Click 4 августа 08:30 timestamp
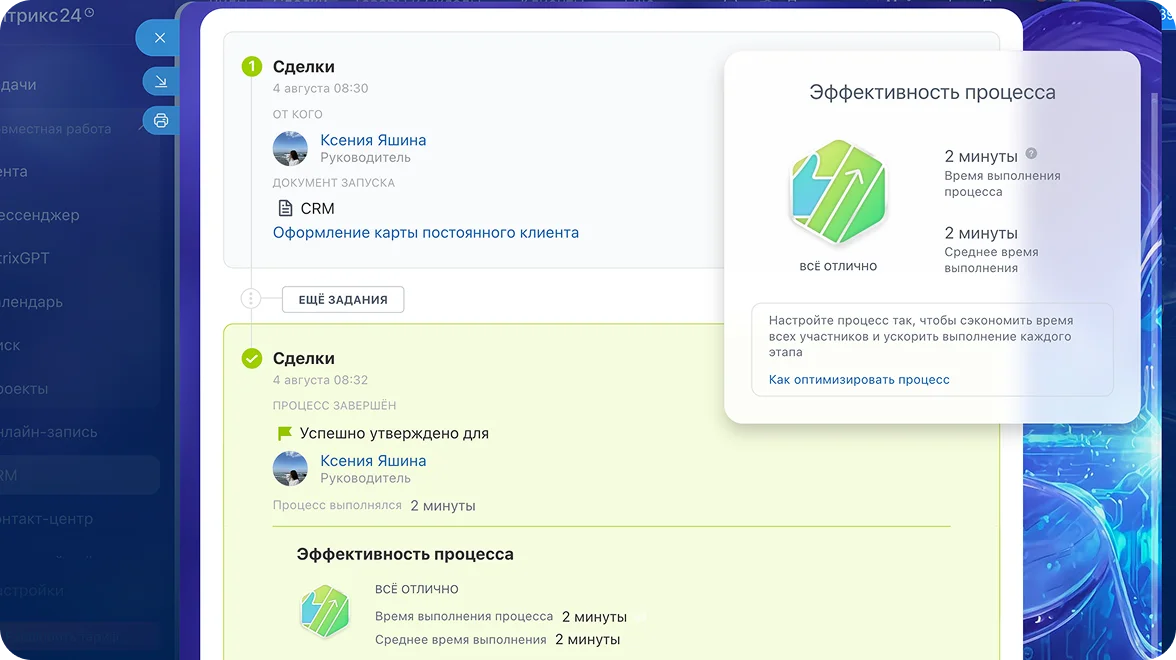1176x660 pixels. point(320,88)
